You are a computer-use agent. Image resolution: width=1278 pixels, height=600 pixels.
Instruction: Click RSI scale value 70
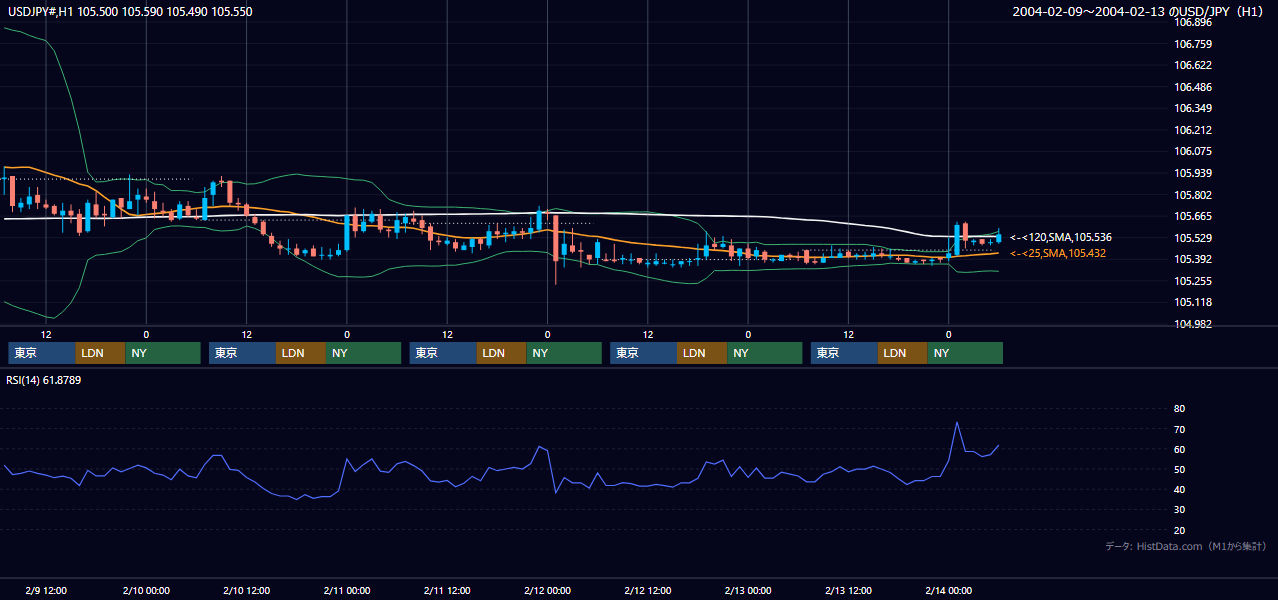pos(1179,429)
